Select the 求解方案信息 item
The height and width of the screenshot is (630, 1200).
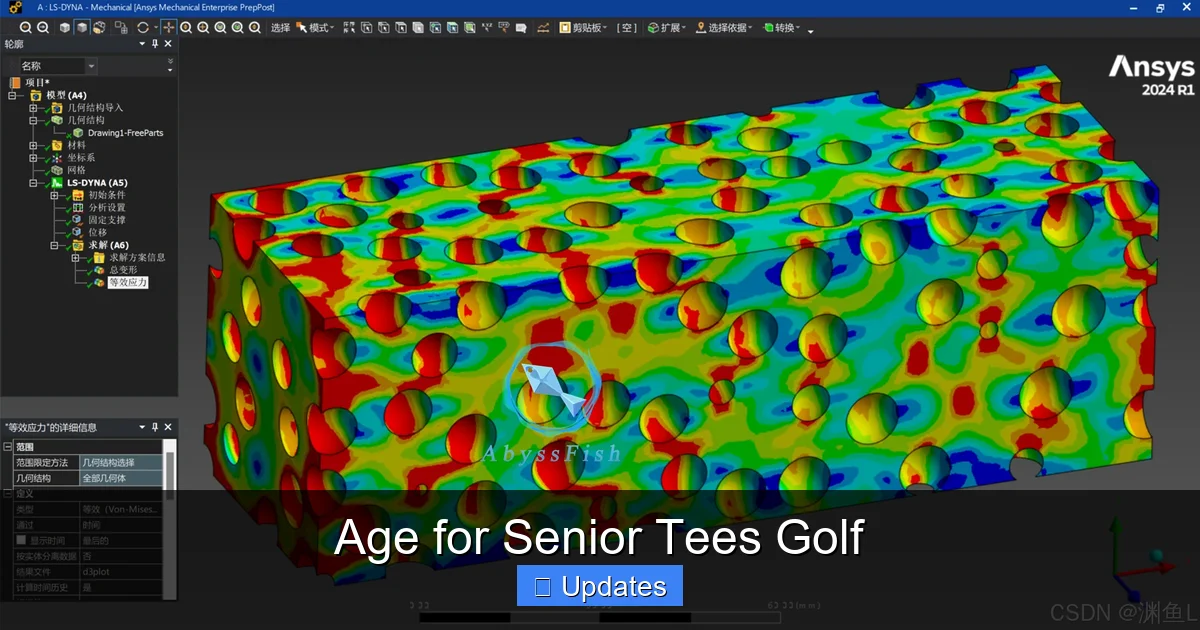[x=137, y=257]
